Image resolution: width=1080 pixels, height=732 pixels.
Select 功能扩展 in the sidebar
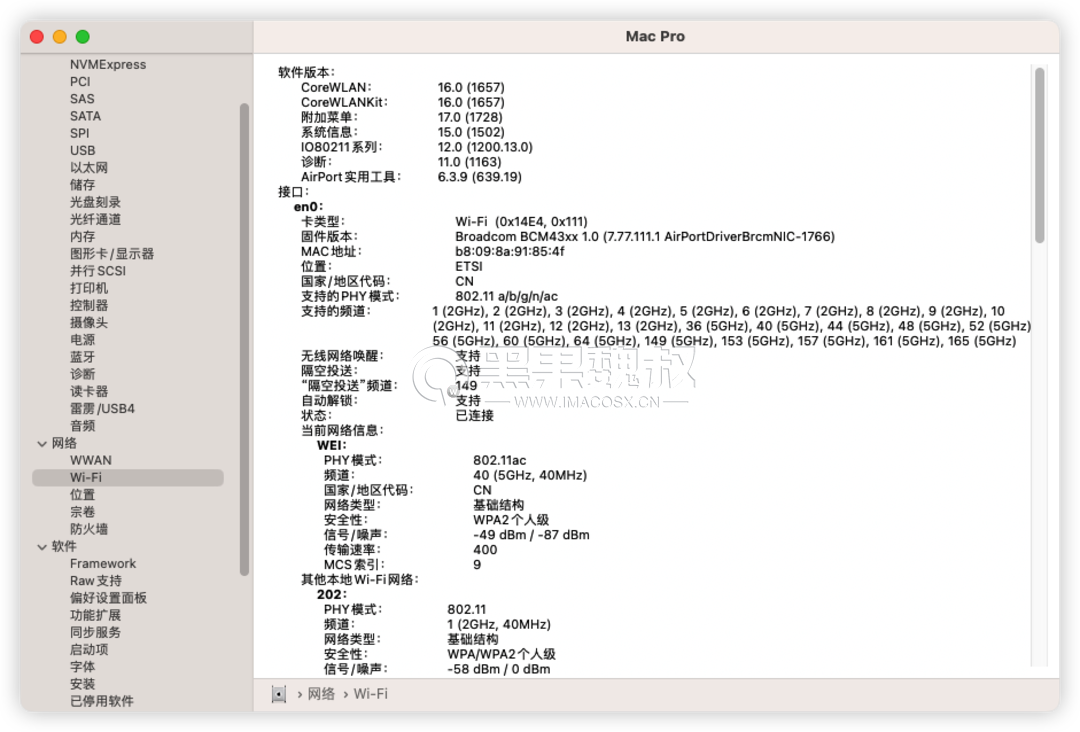click(x=95, y=616)
